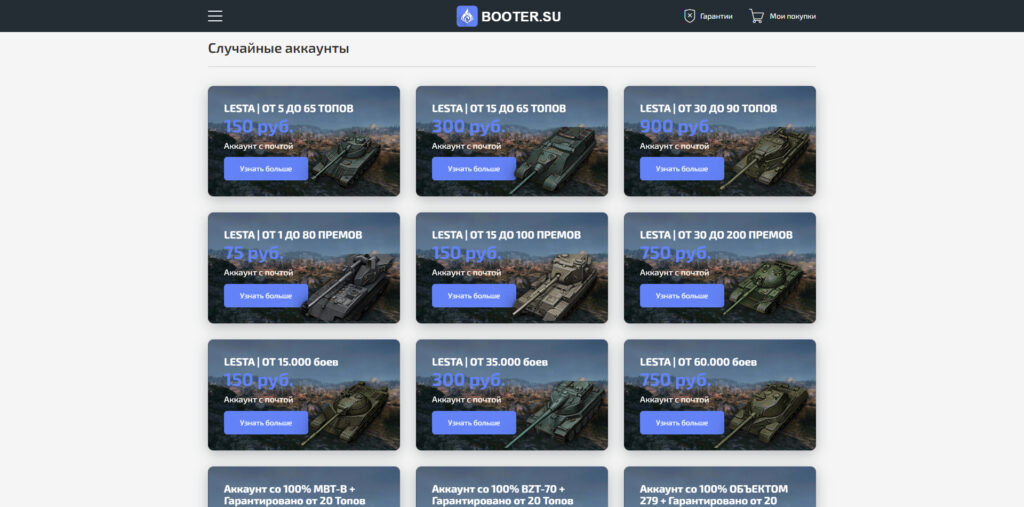The height and width of the screenshot is (507, 1024).
Task: Click title LESTA | ОТ 60.000 боев
Action: 699,362
